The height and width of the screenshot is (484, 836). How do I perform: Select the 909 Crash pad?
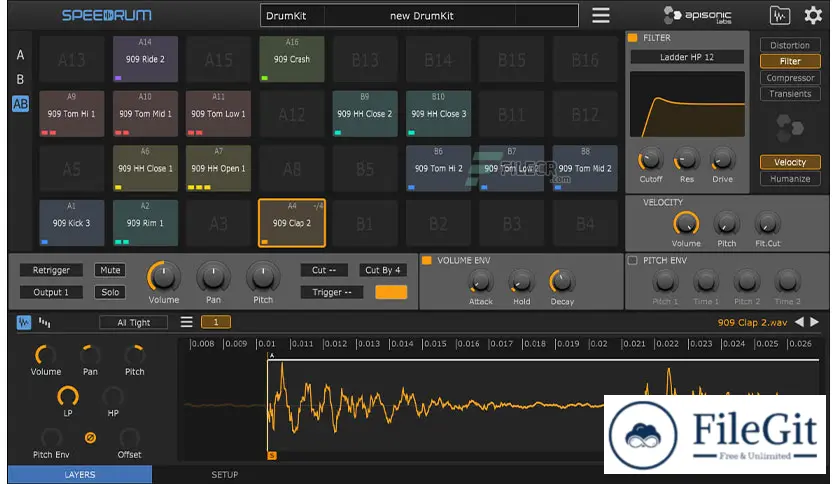pos(292,59)
